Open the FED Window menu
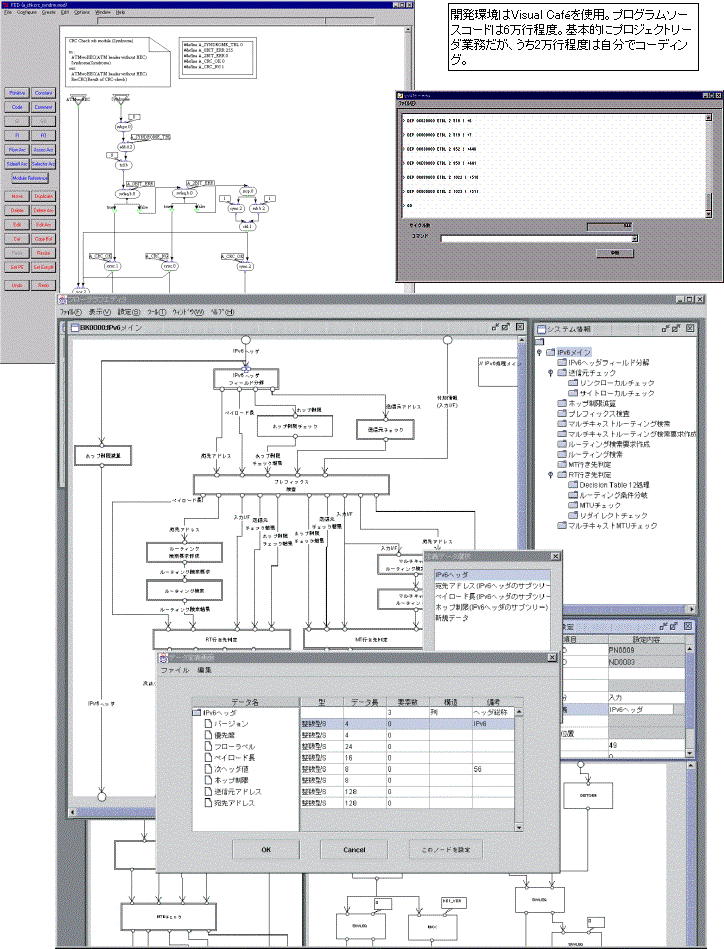The image size is (724, 949). (x=103, y=12)
